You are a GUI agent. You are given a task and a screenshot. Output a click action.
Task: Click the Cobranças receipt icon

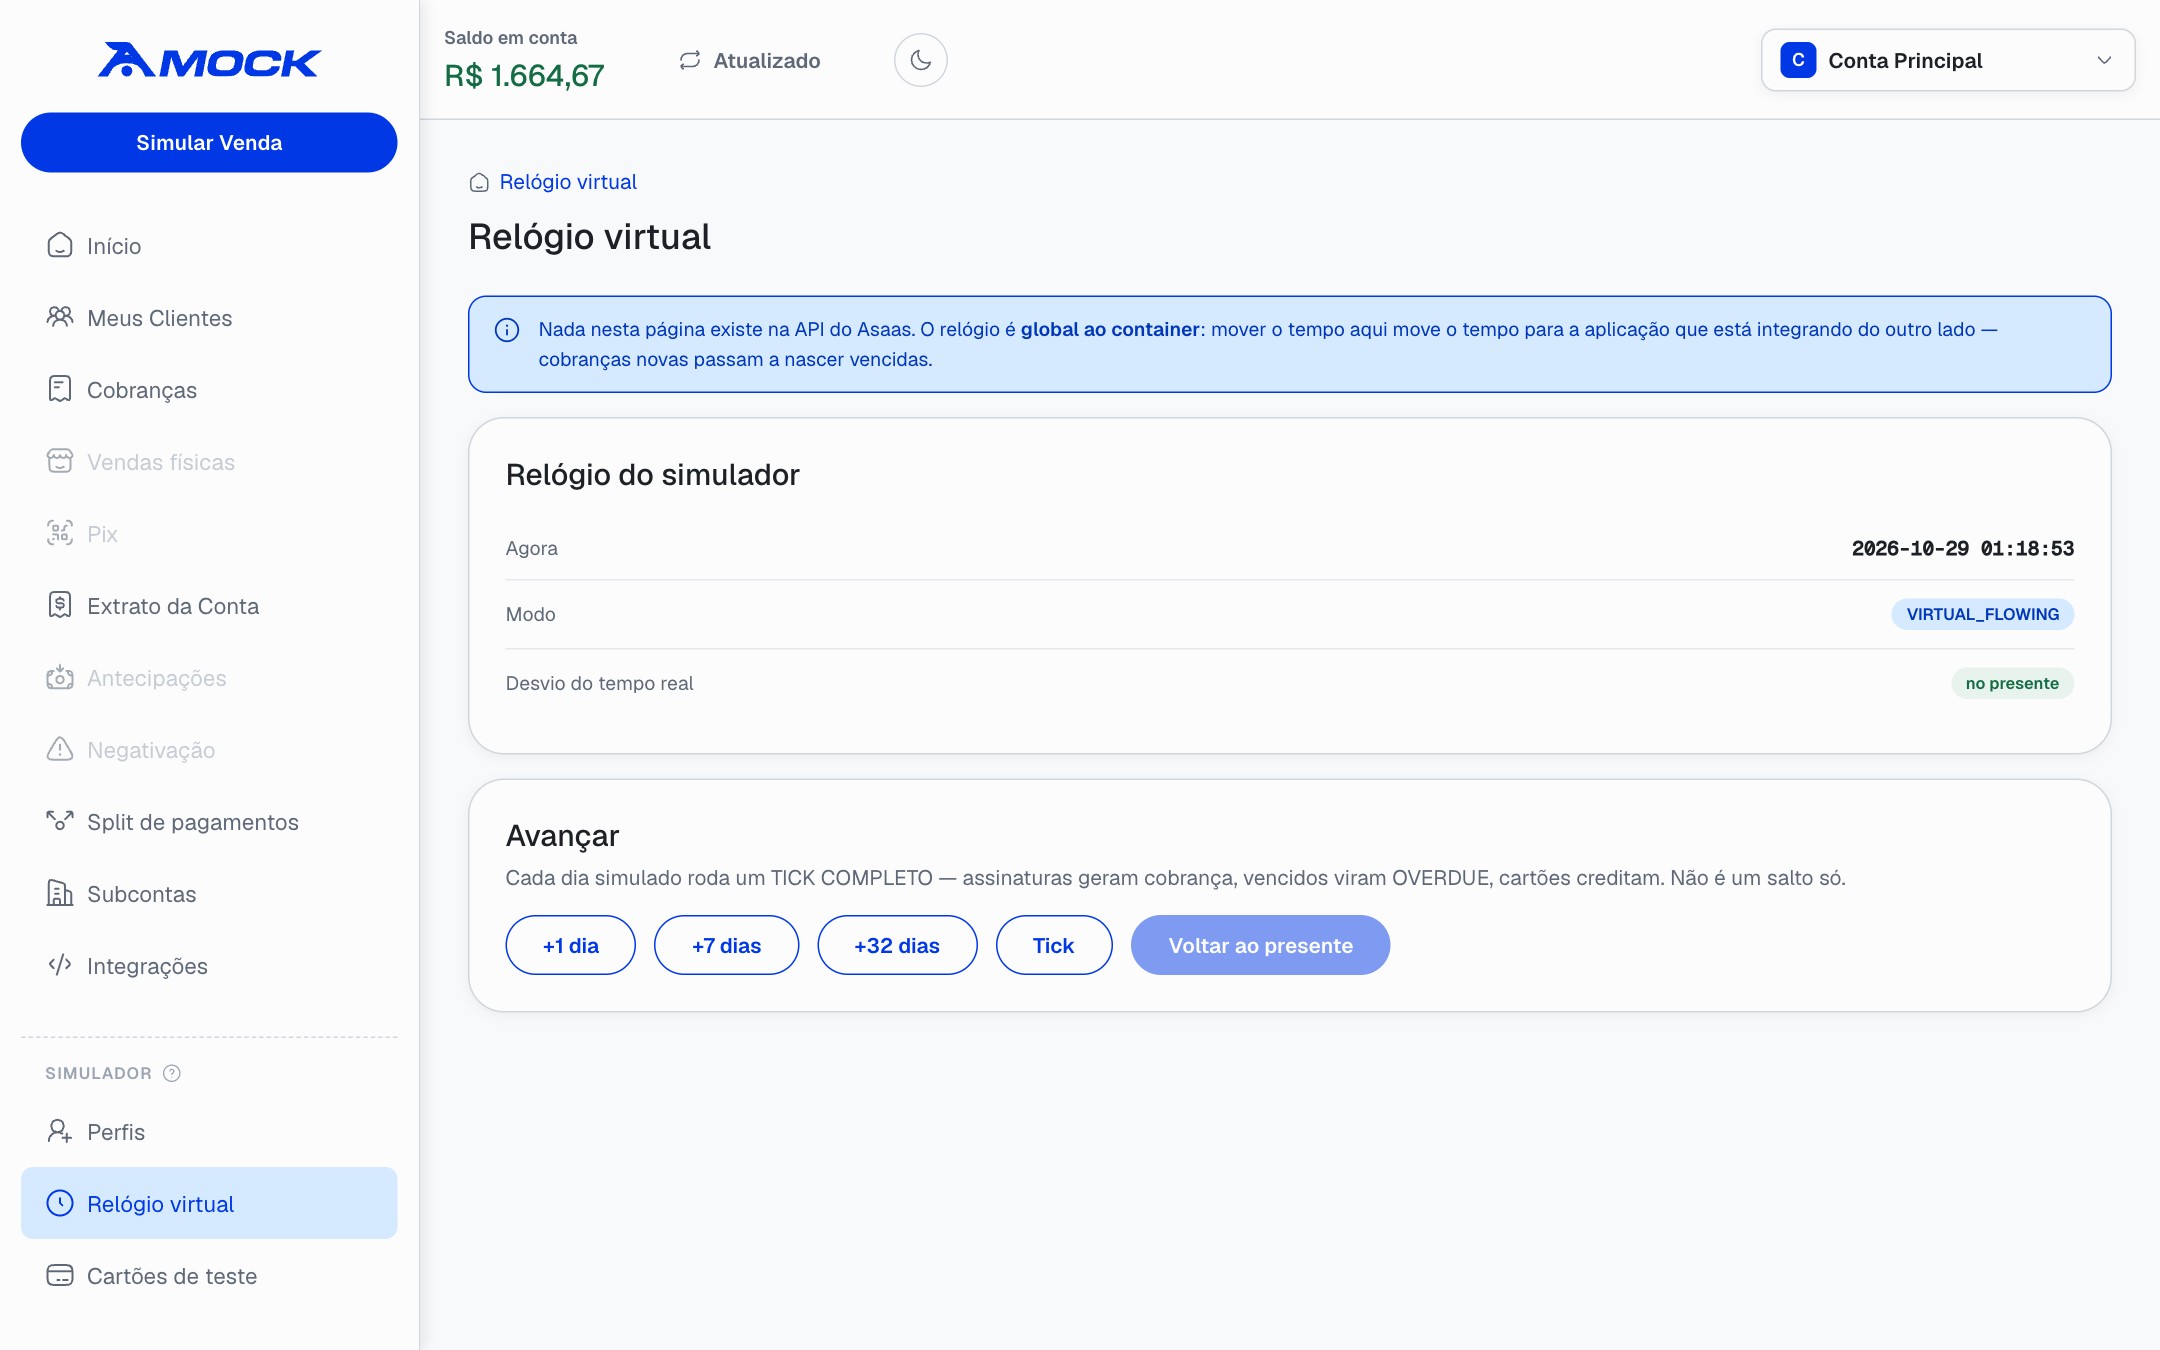point(60,389)
